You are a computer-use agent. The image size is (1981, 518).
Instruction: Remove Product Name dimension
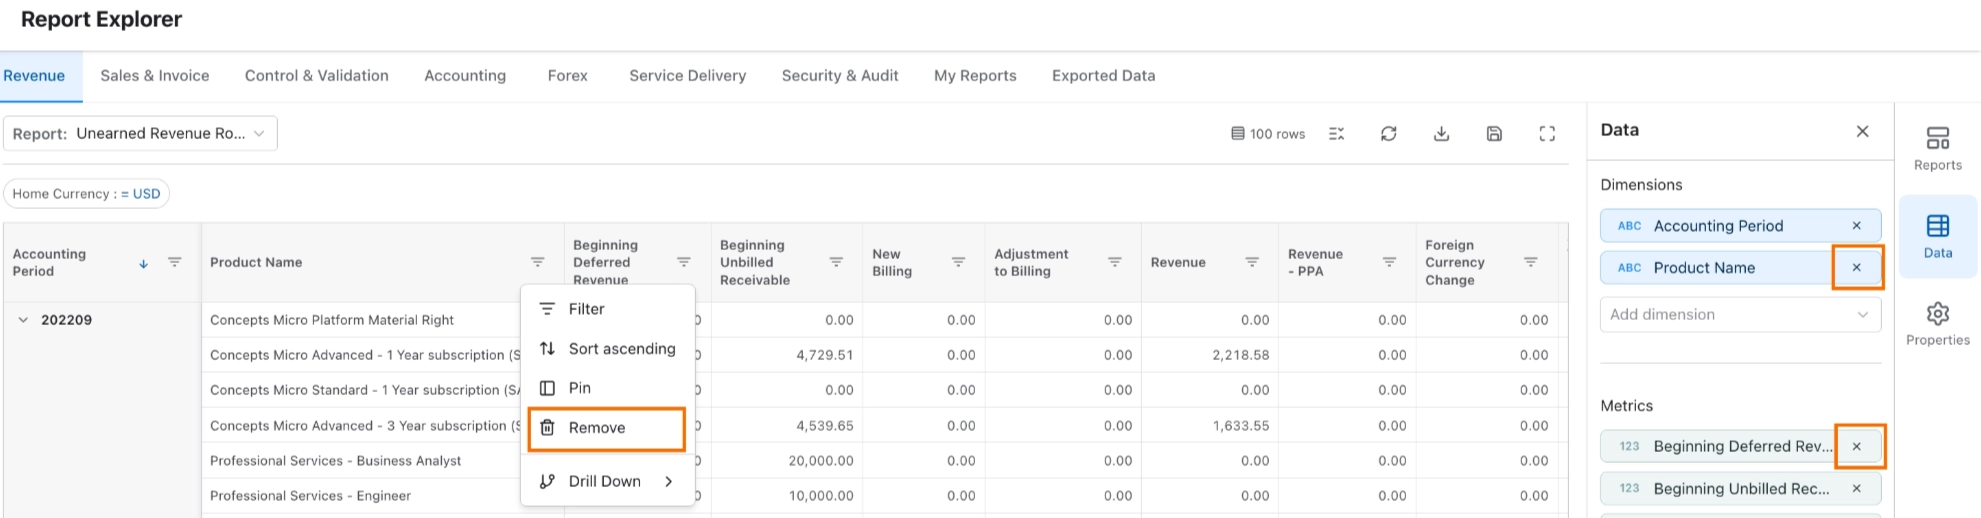coord(1856,268)
